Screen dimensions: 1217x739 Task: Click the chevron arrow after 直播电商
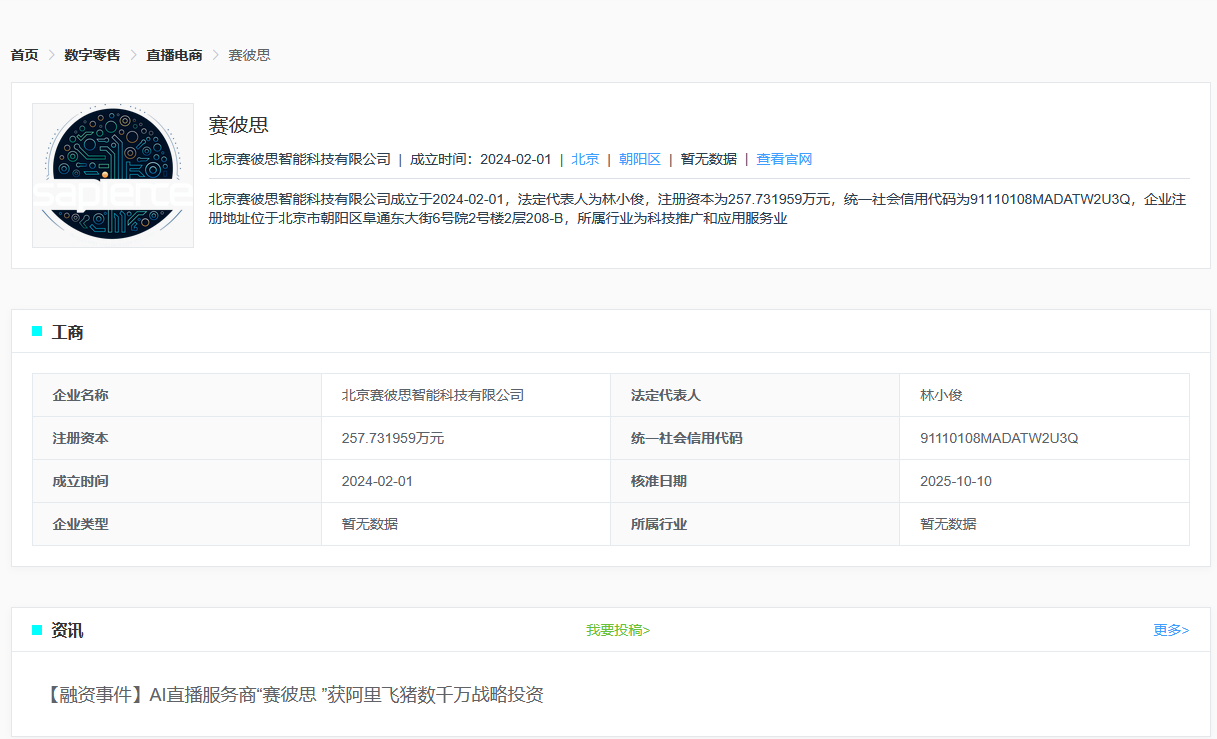[215, 55]
